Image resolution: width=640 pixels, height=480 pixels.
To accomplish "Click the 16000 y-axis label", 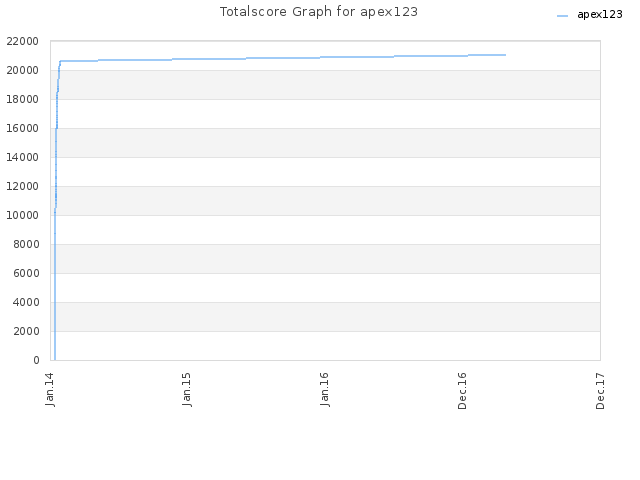I will [22, 128].
